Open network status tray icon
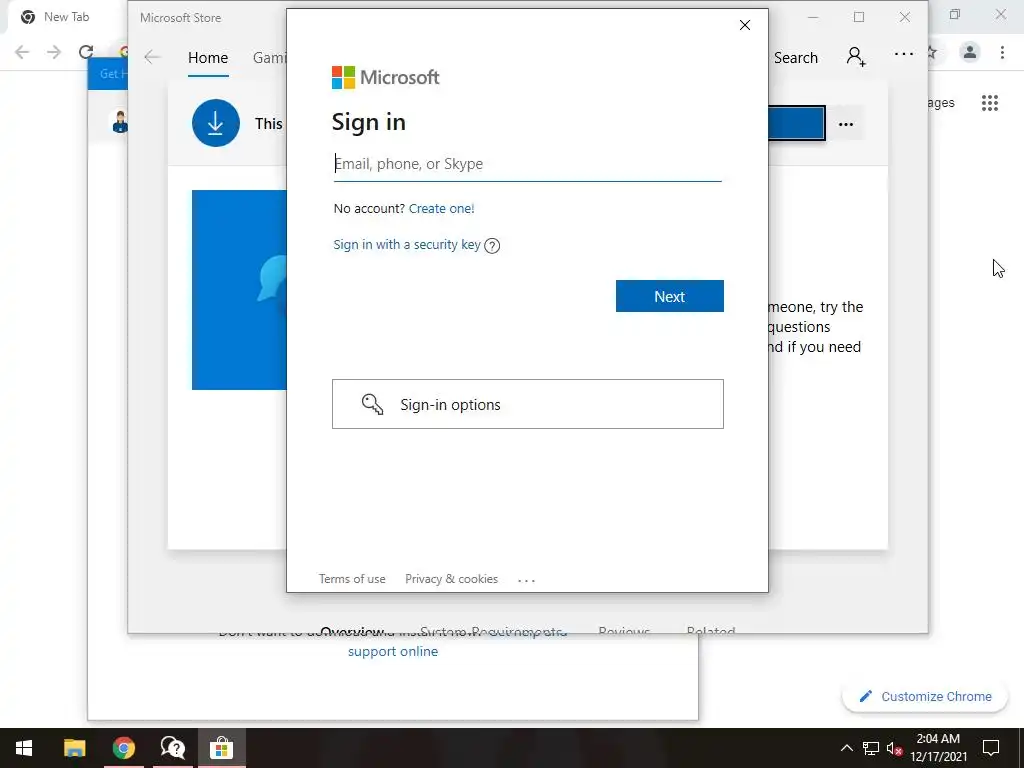This screenshot has height=768, width=1024. point(871,748)
